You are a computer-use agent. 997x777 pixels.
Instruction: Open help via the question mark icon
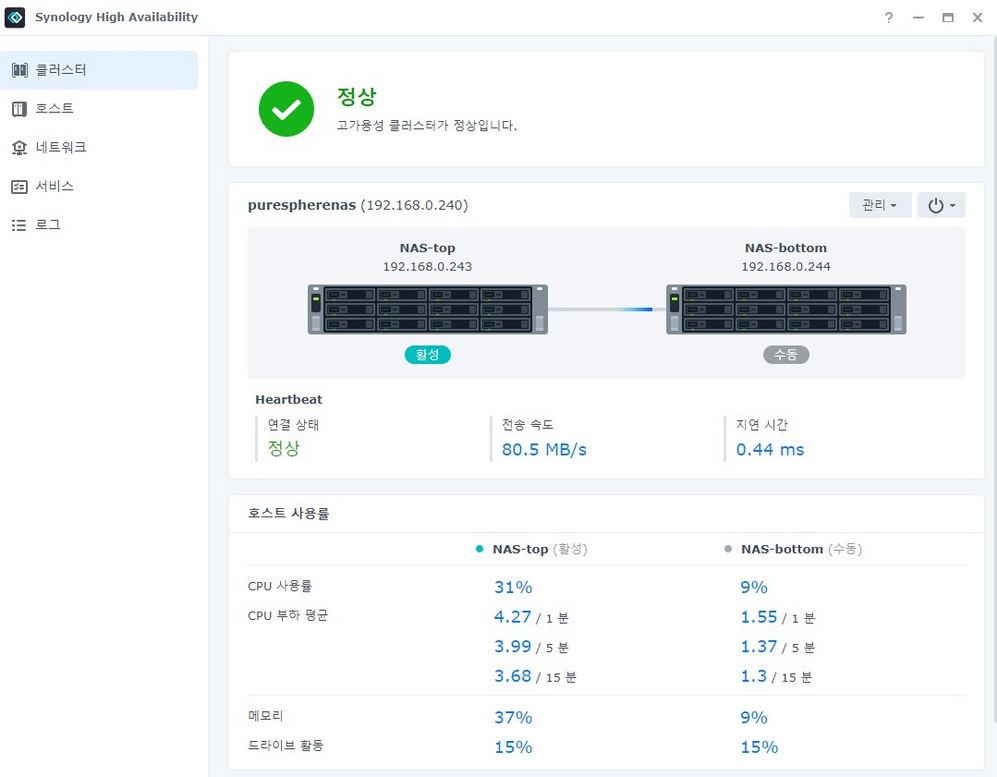pos(889,18)
